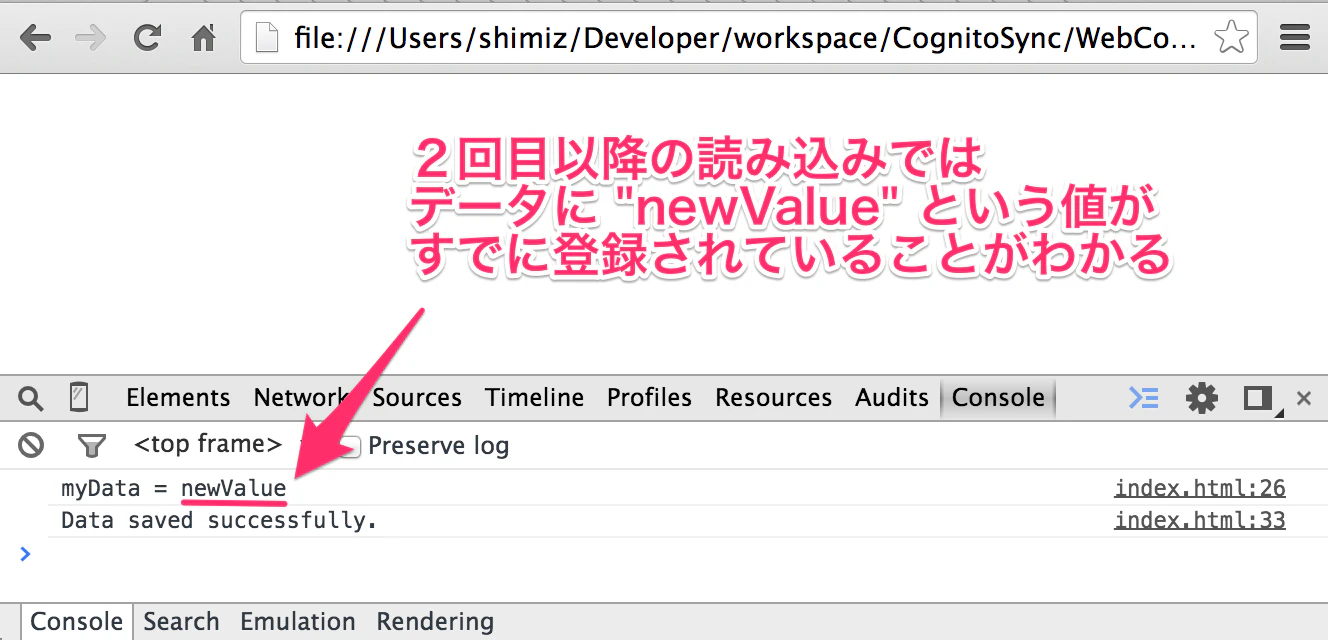The image size is (1328, 640).
Task: Select the Console panel in top toolbar
Action: [x=998, y=398]
